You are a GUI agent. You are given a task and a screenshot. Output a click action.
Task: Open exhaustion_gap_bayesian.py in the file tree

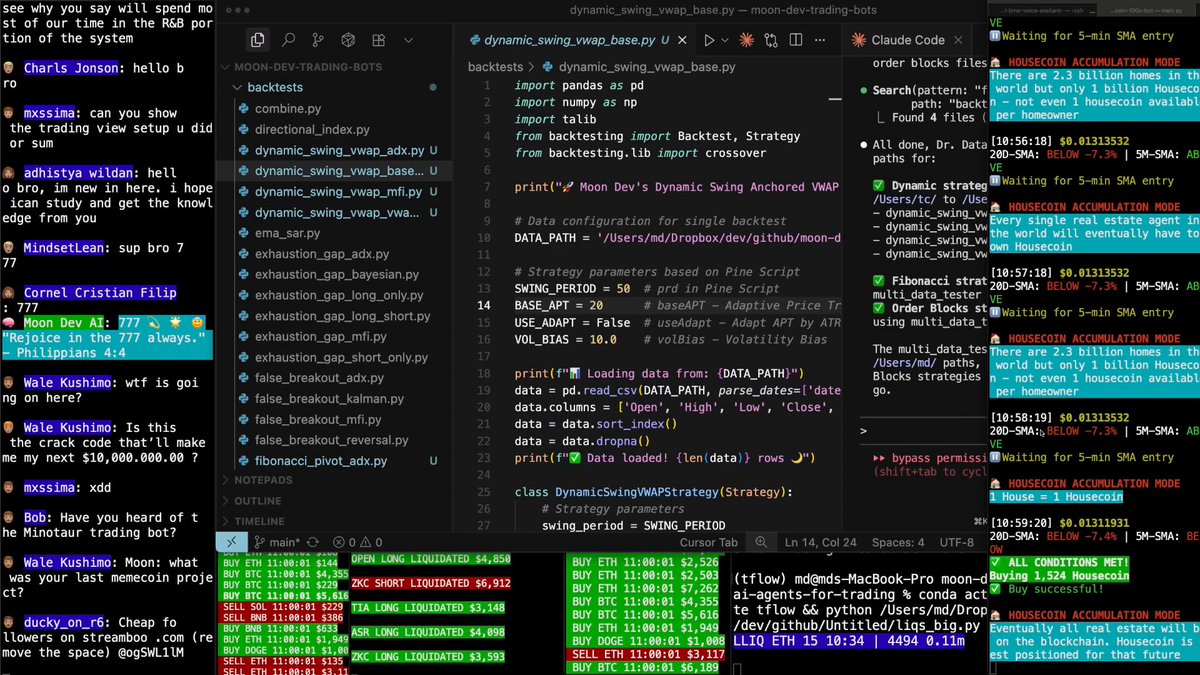click(x=336, y=274)
